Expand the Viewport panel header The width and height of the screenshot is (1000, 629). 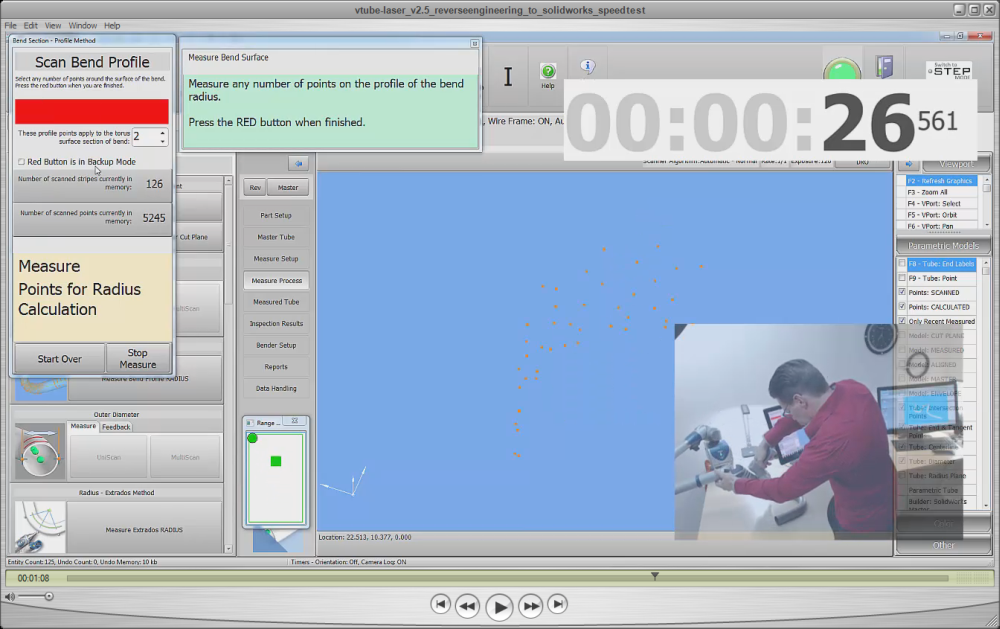[x=955, y=164]
